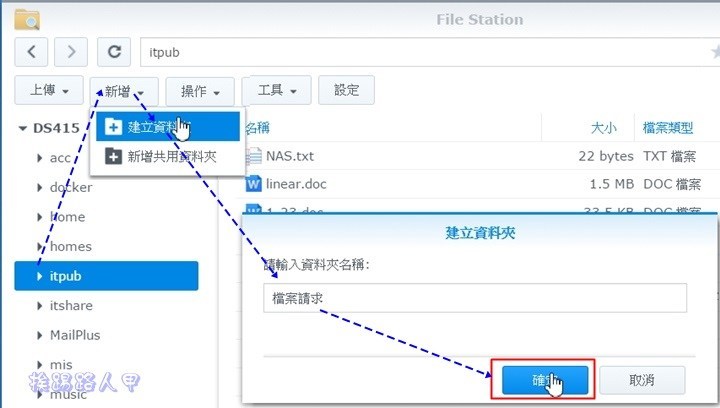
Task: Select 新增共用資料夾 from the menu
Action: (x=168, y=156)
